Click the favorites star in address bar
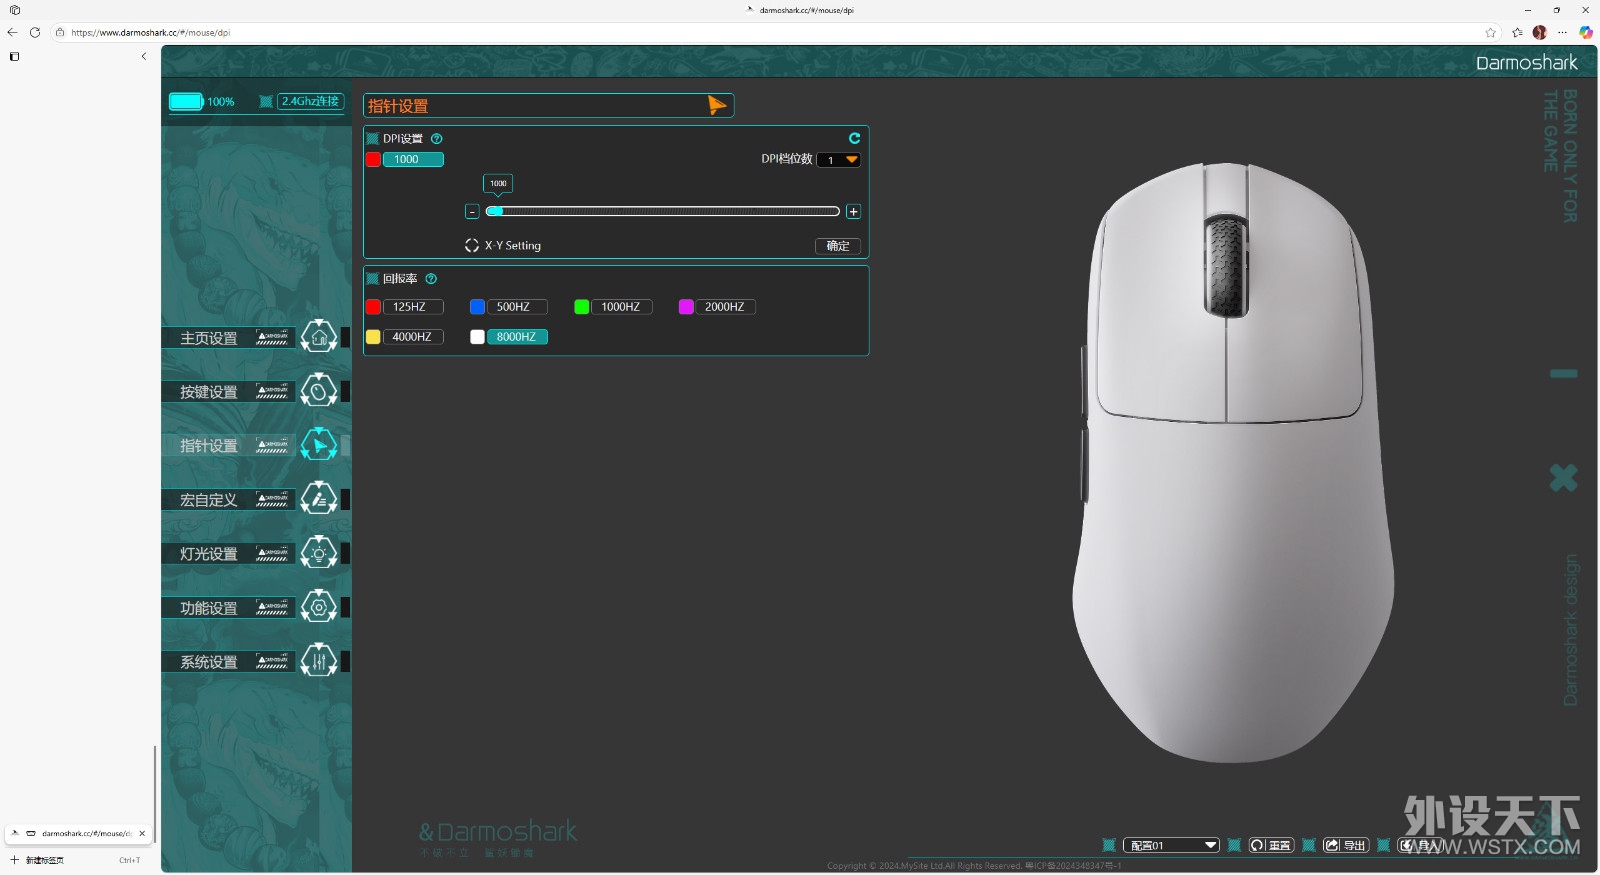The width and height of the screenshot is (1600, 875). click(x=1491, y=32)
